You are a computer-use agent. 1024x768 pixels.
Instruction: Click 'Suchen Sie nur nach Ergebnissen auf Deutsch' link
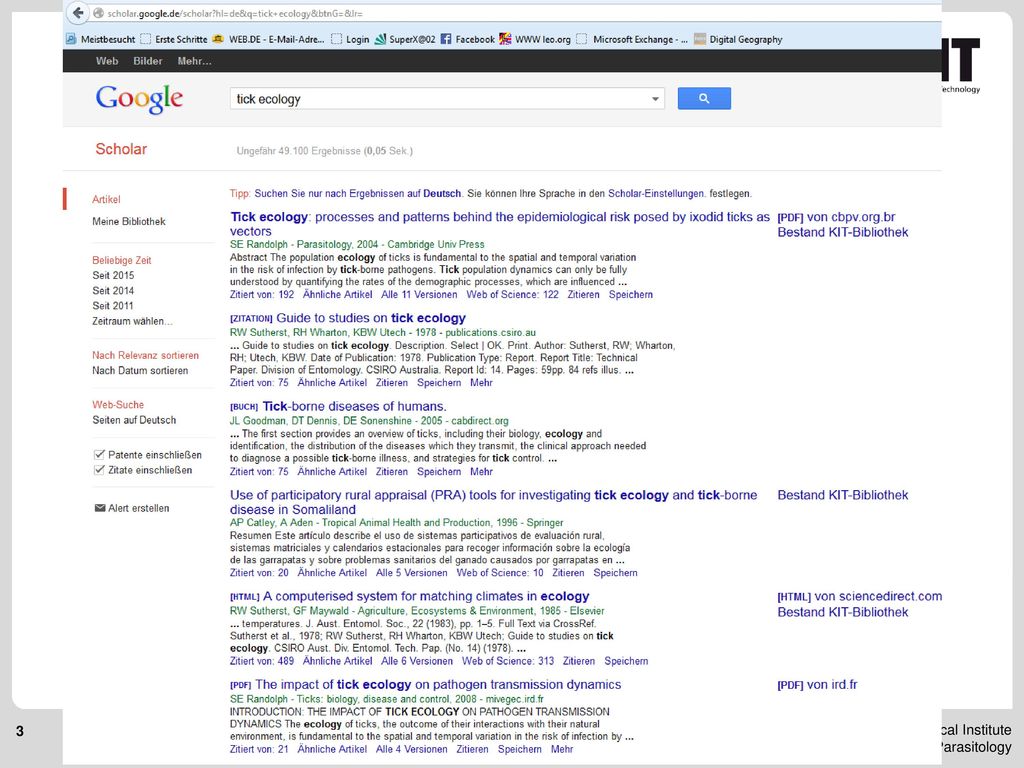click(x=358, y=193)
